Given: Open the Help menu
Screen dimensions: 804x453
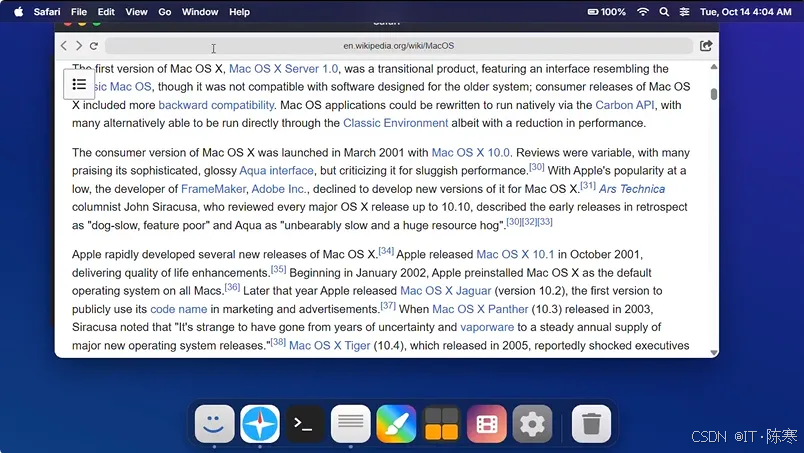Looking at the screenshot, I should point(239,12).
